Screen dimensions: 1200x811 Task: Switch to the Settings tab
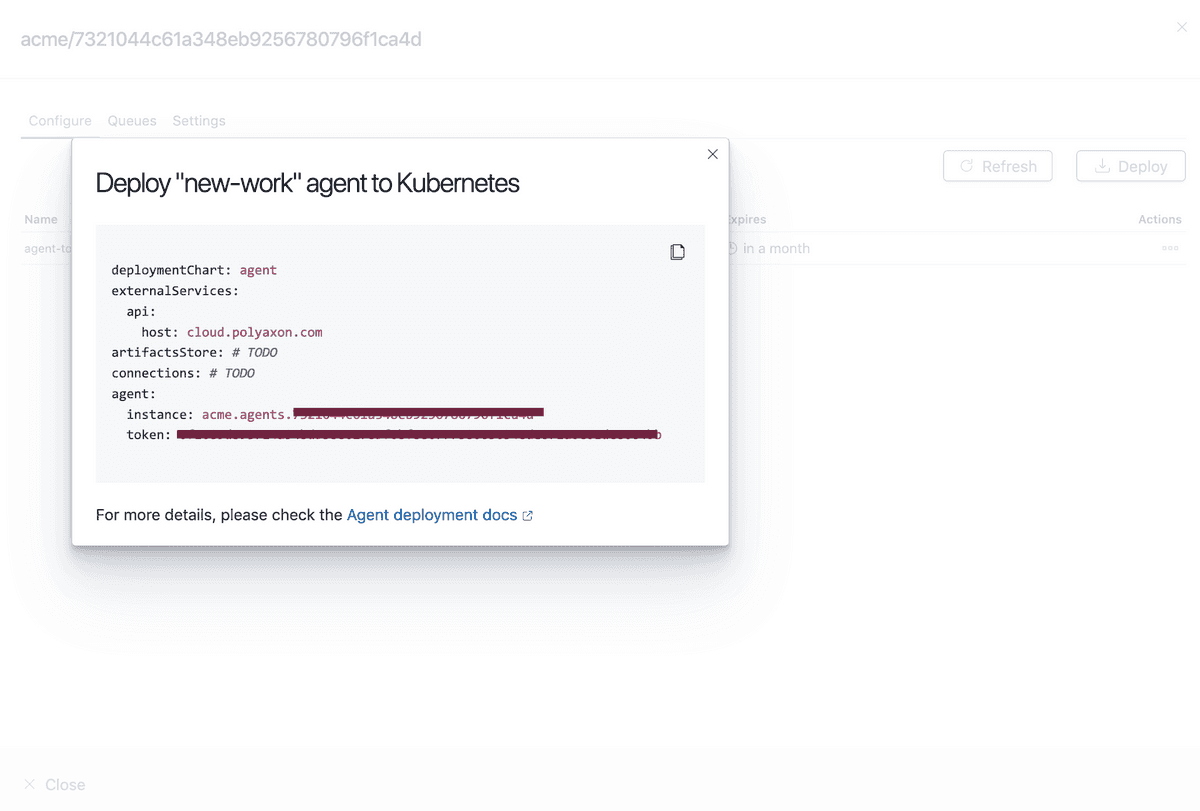coord(199,121)
